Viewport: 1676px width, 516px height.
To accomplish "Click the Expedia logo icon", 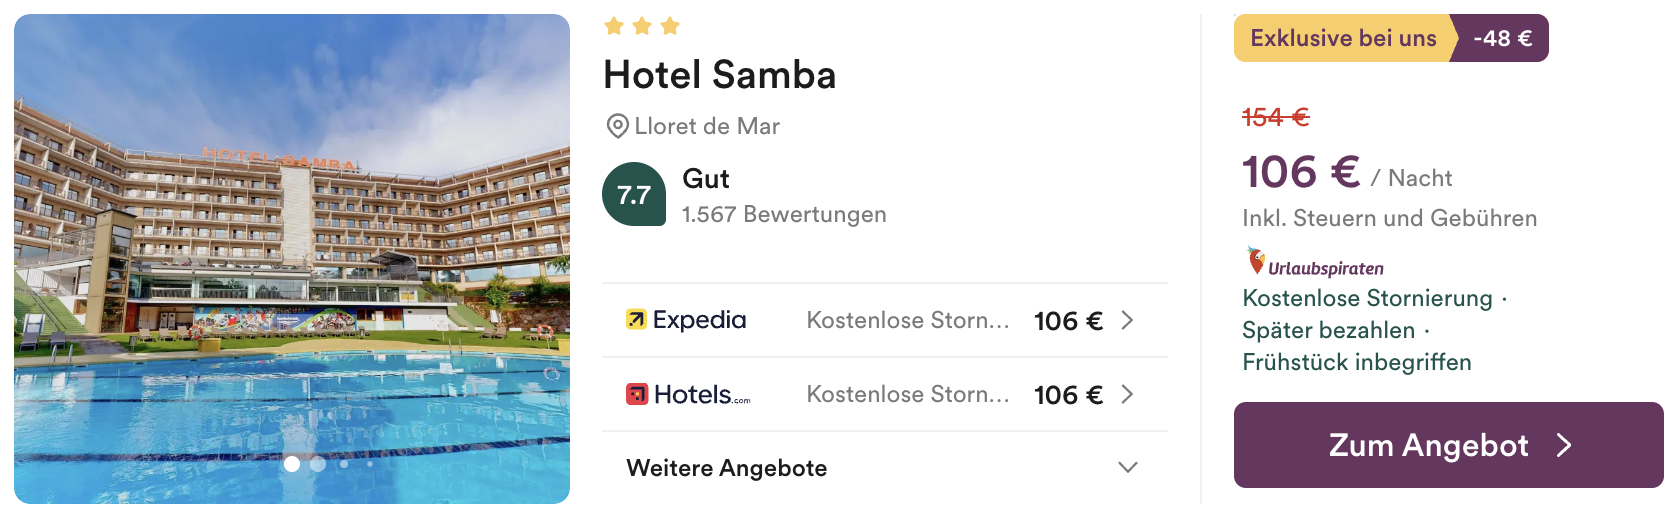I will (636, 320).
